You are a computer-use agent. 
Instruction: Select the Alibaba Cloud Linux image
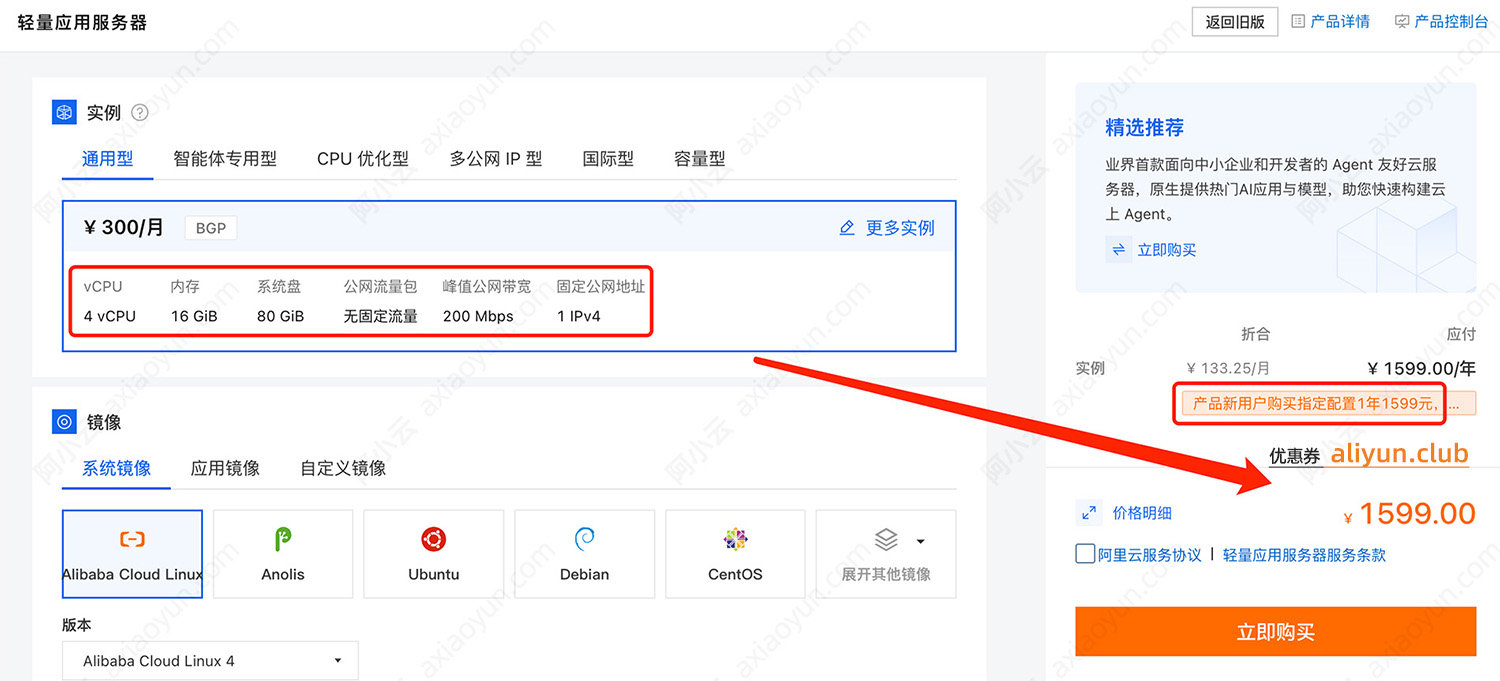click(x=132, y=554)
